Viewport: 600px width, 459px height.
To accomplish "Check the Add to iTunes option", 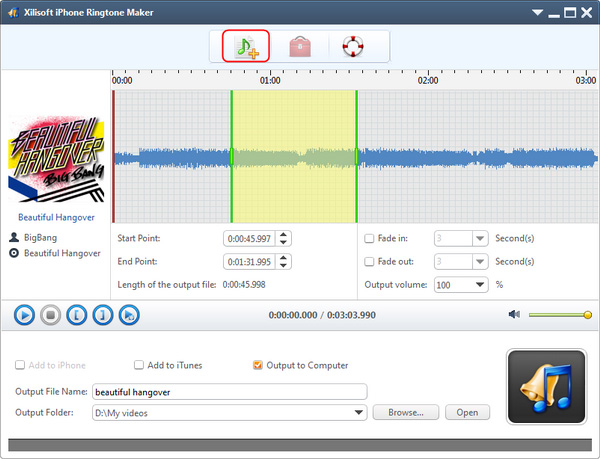I will coord(140,365).
